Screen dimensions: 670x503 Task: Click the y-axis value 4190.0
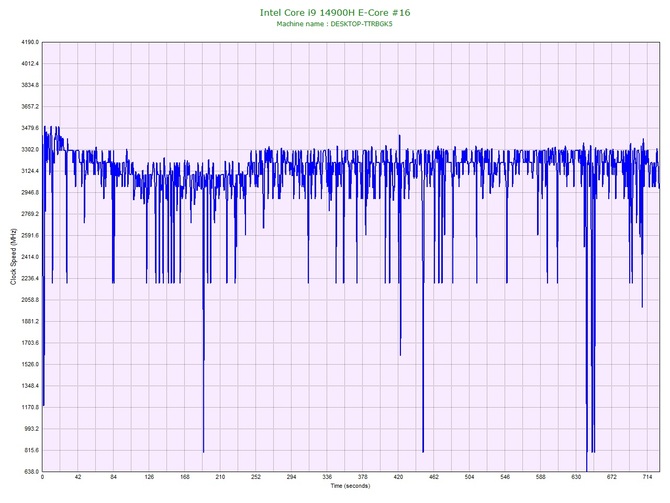tap(30, 42)
